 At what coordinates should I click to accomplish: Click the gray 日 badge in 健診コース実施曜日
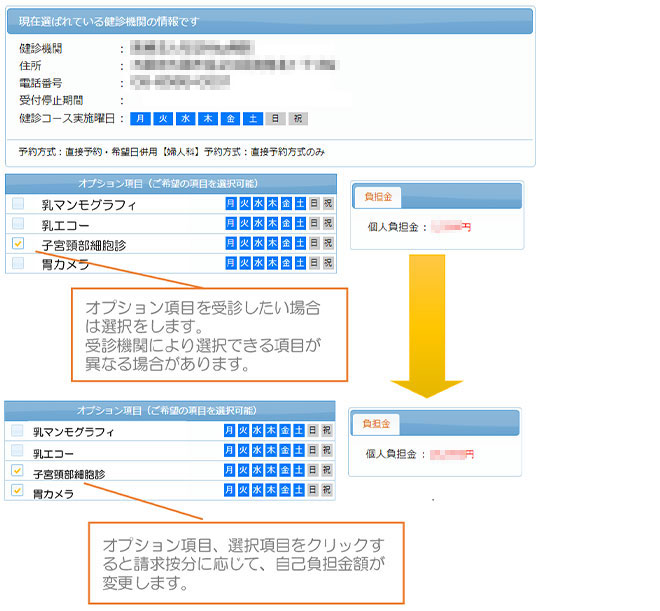point(275,119)
